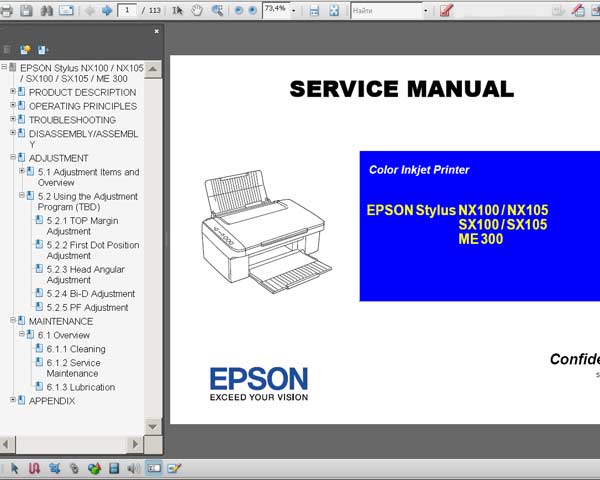This screenshot has width=600, height=480.
Task: Click the Fit Width scrolling-page icon
Action: [314, 11]
